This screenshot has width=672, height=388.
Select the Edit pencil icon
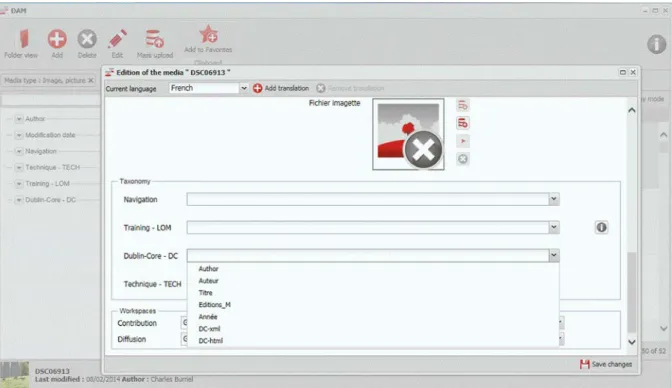tap(117, 39)
